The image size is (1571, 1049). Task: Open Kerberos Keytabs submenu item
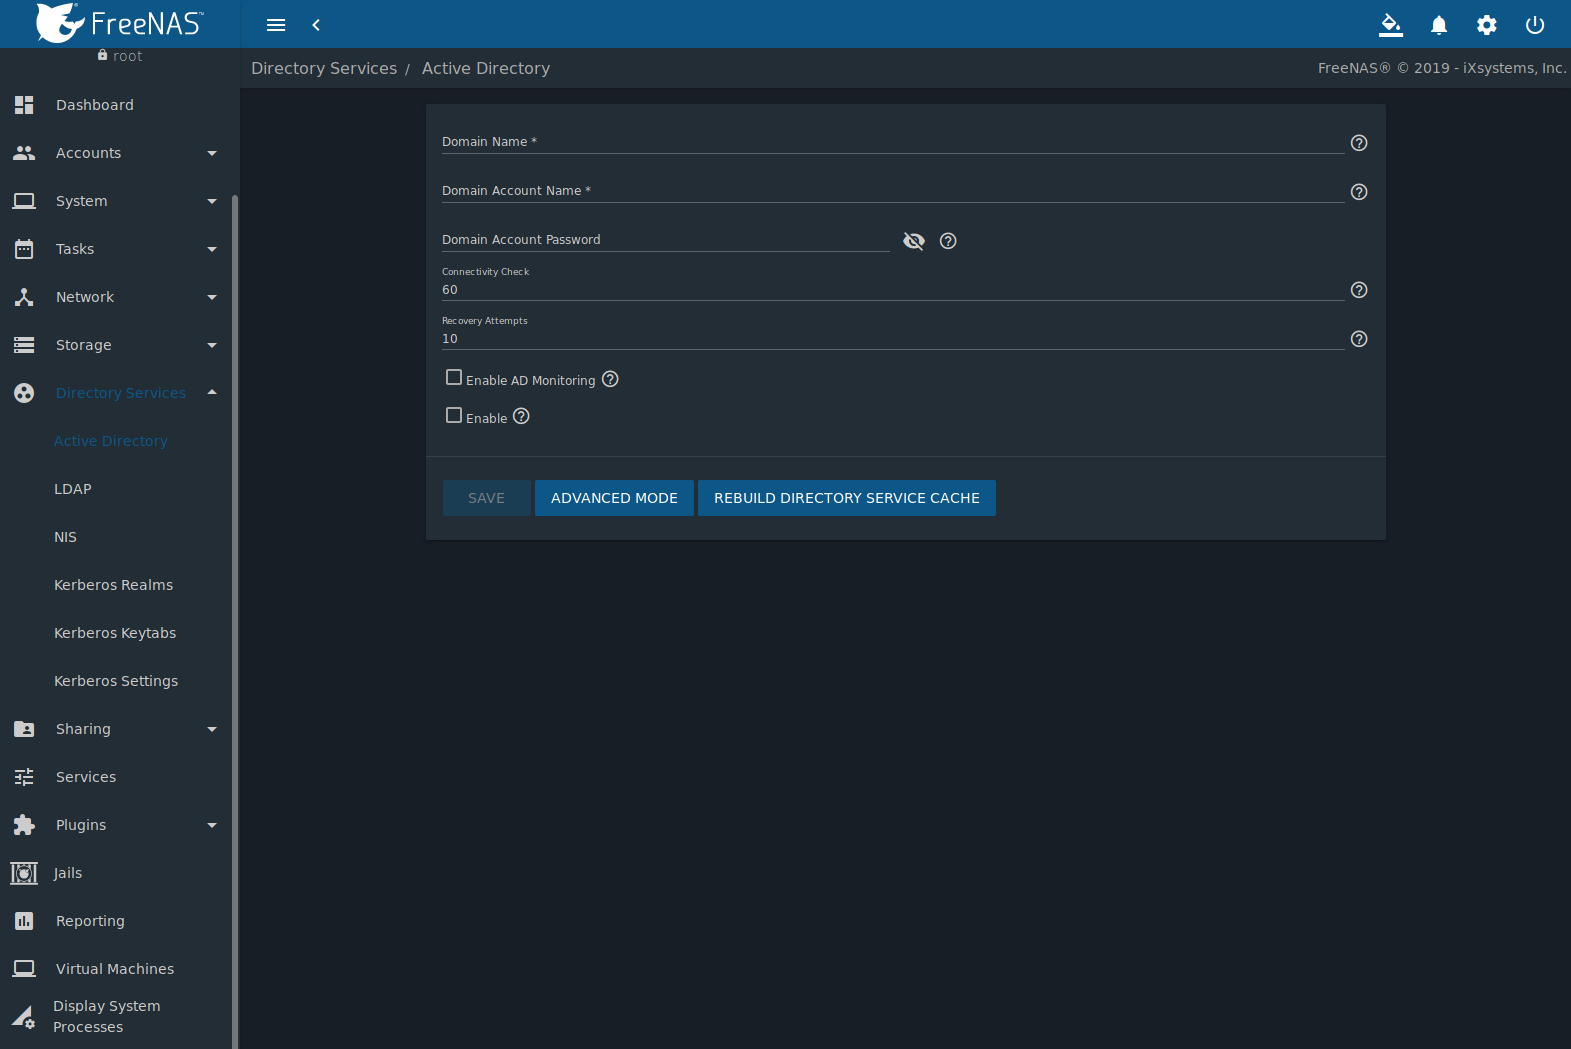pos(115,633)
